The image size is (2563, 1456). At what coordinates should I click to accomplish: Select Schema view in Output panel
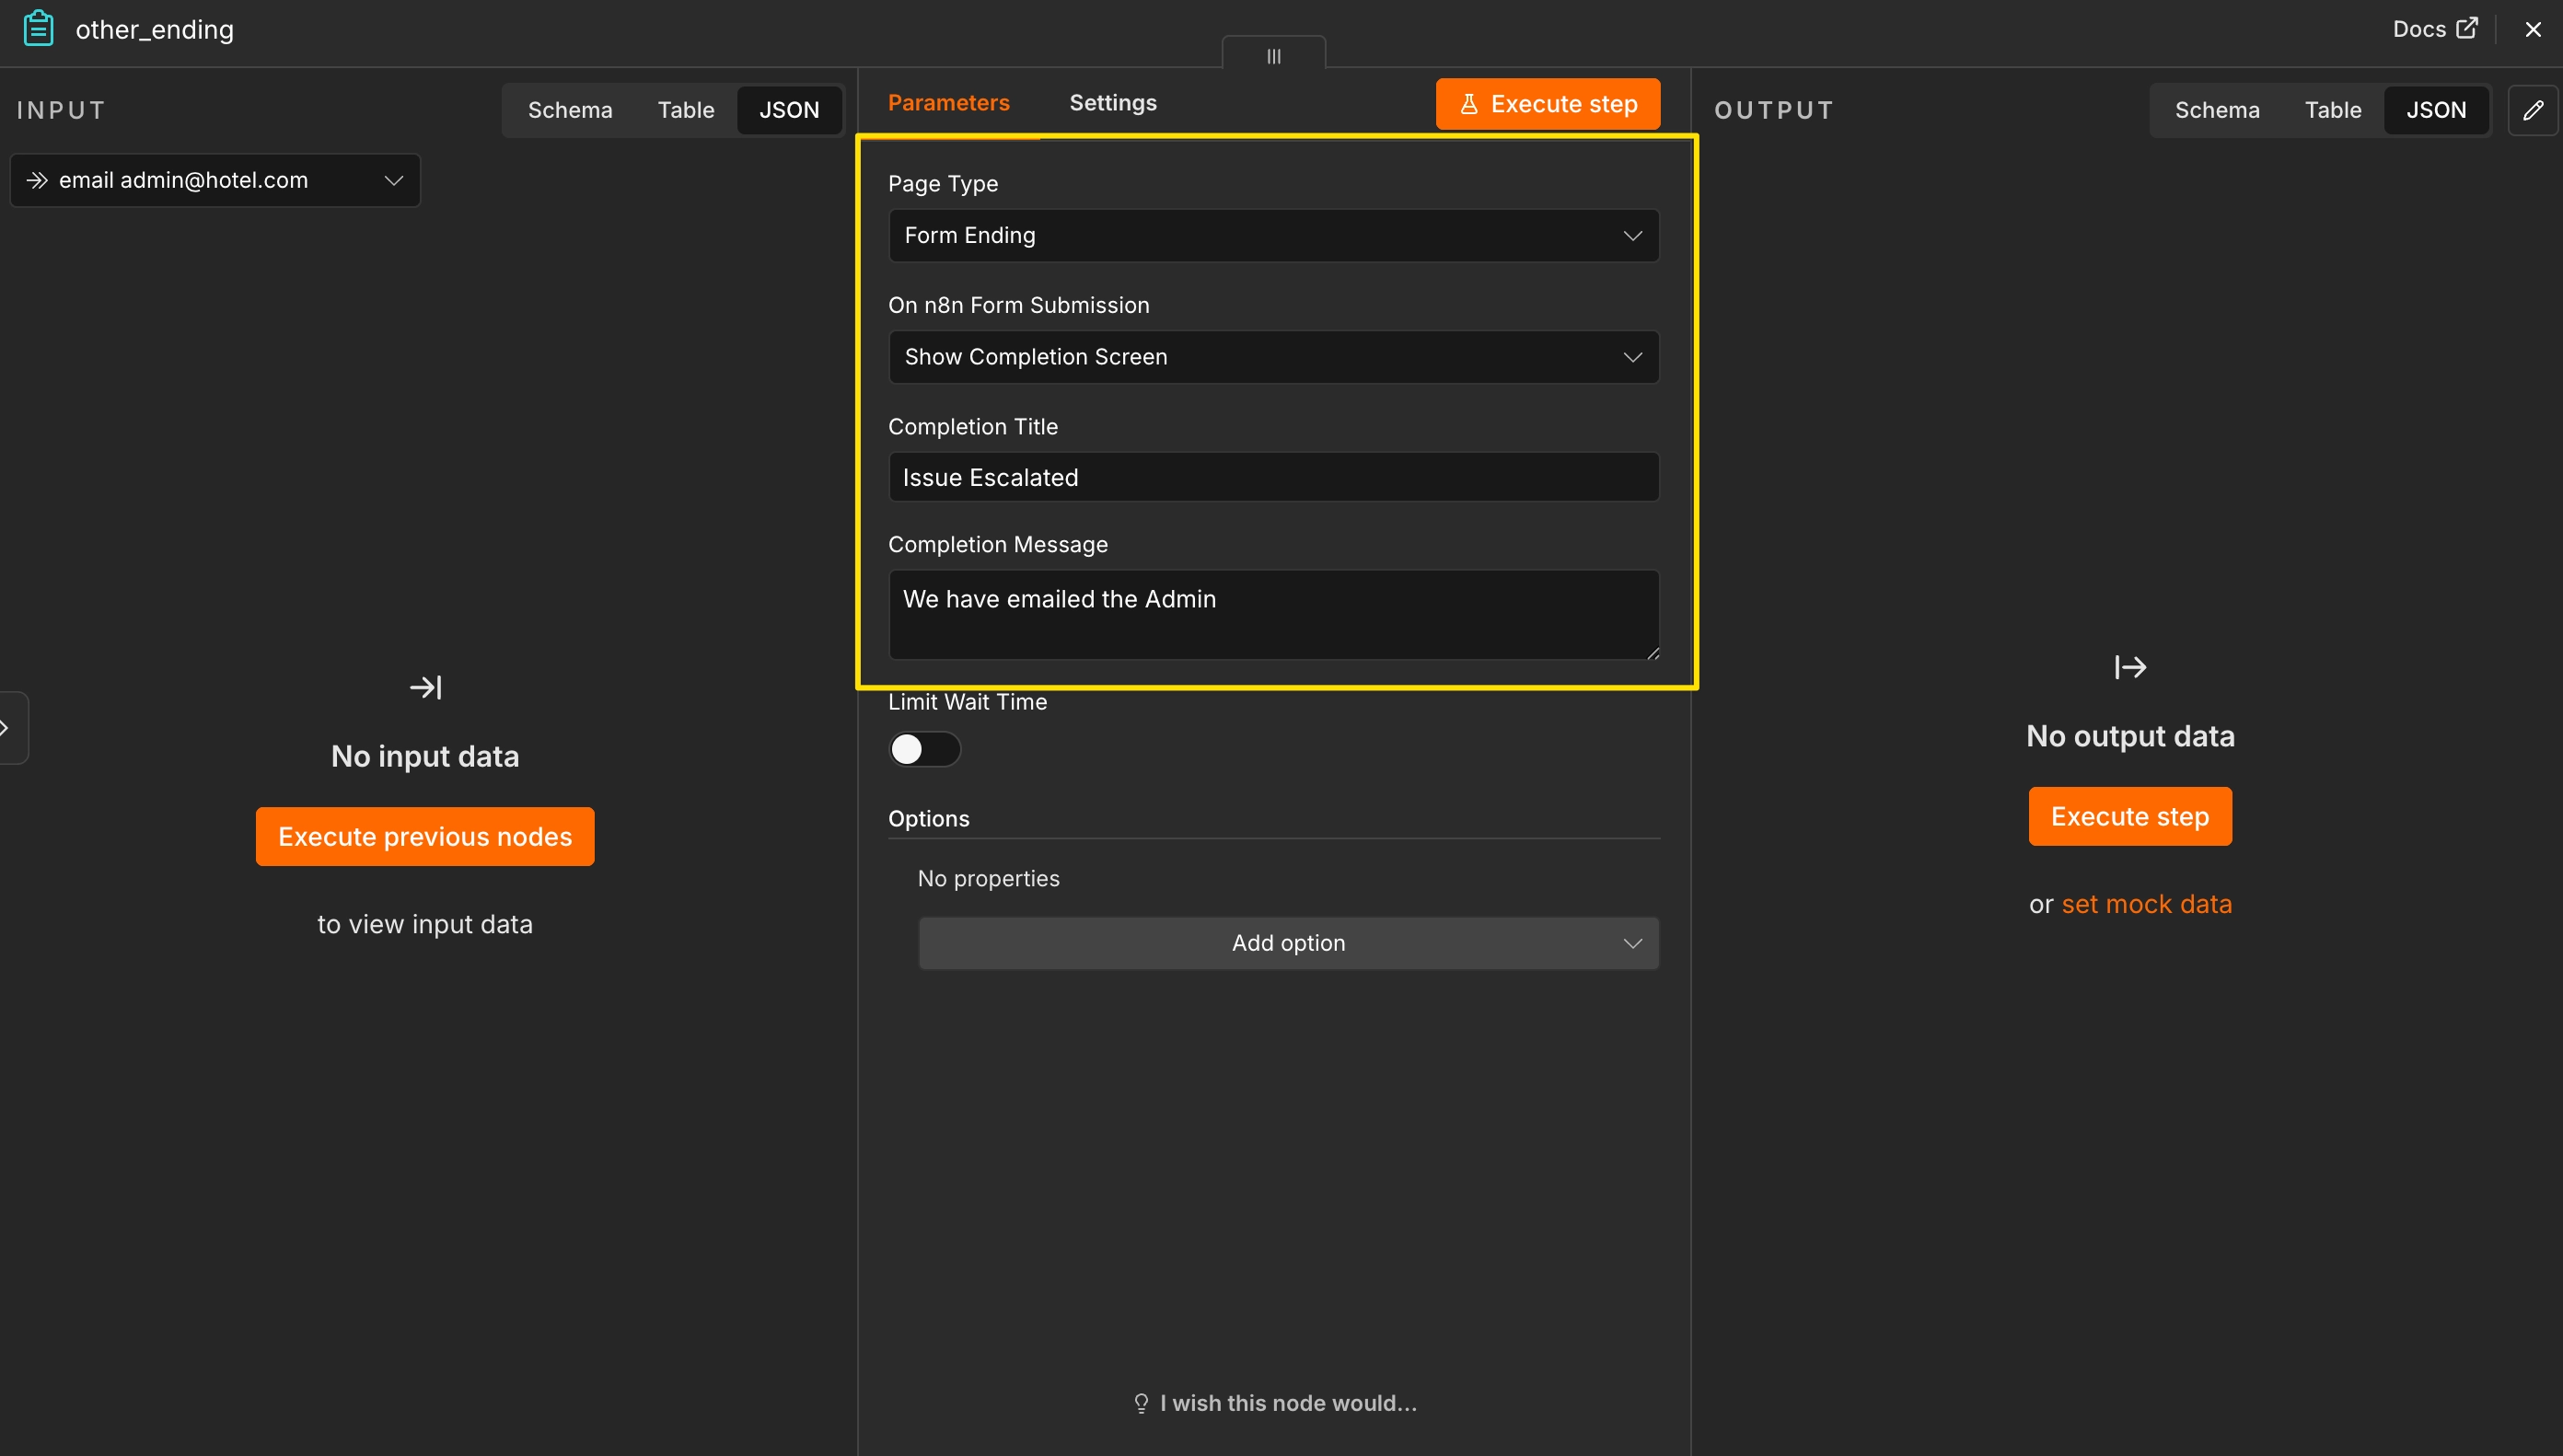[2217, 110]
